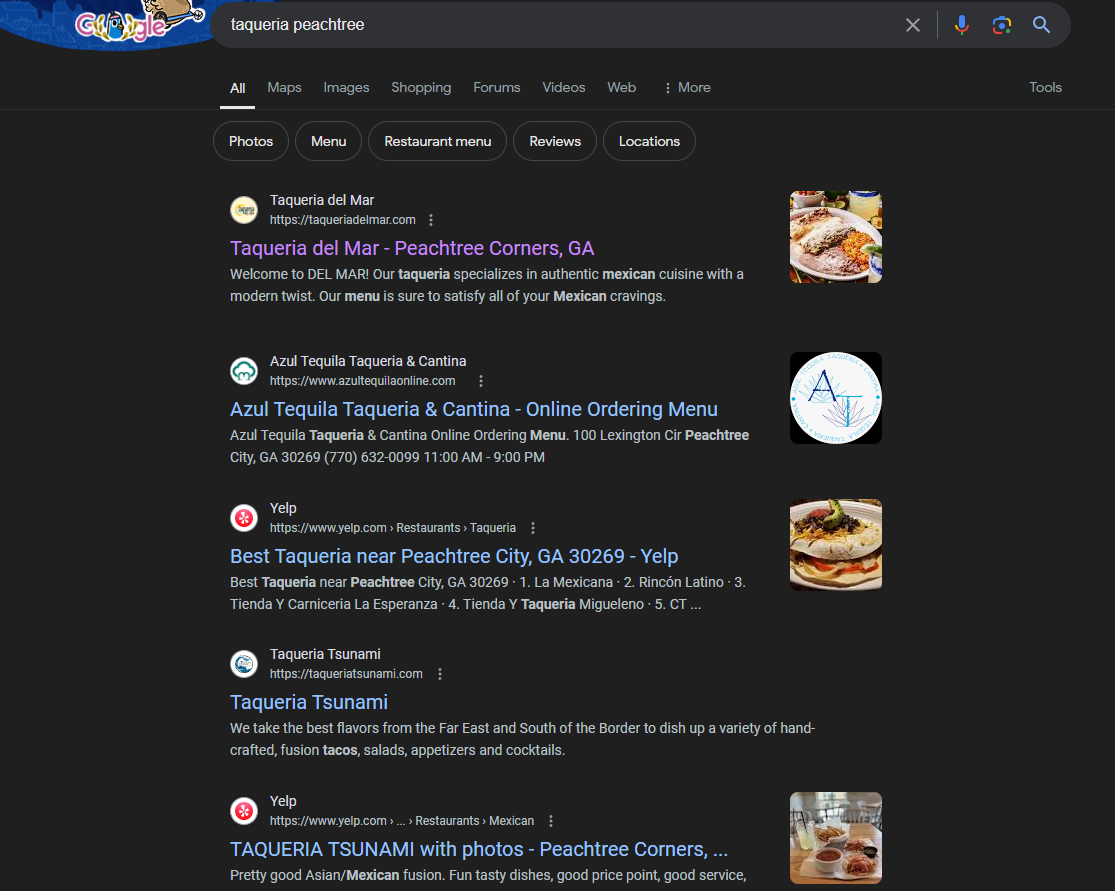Open TAQUERIA TSUNAMI with photos Yelp link
The image size is (1115, 891).
(x=479, y=849)
